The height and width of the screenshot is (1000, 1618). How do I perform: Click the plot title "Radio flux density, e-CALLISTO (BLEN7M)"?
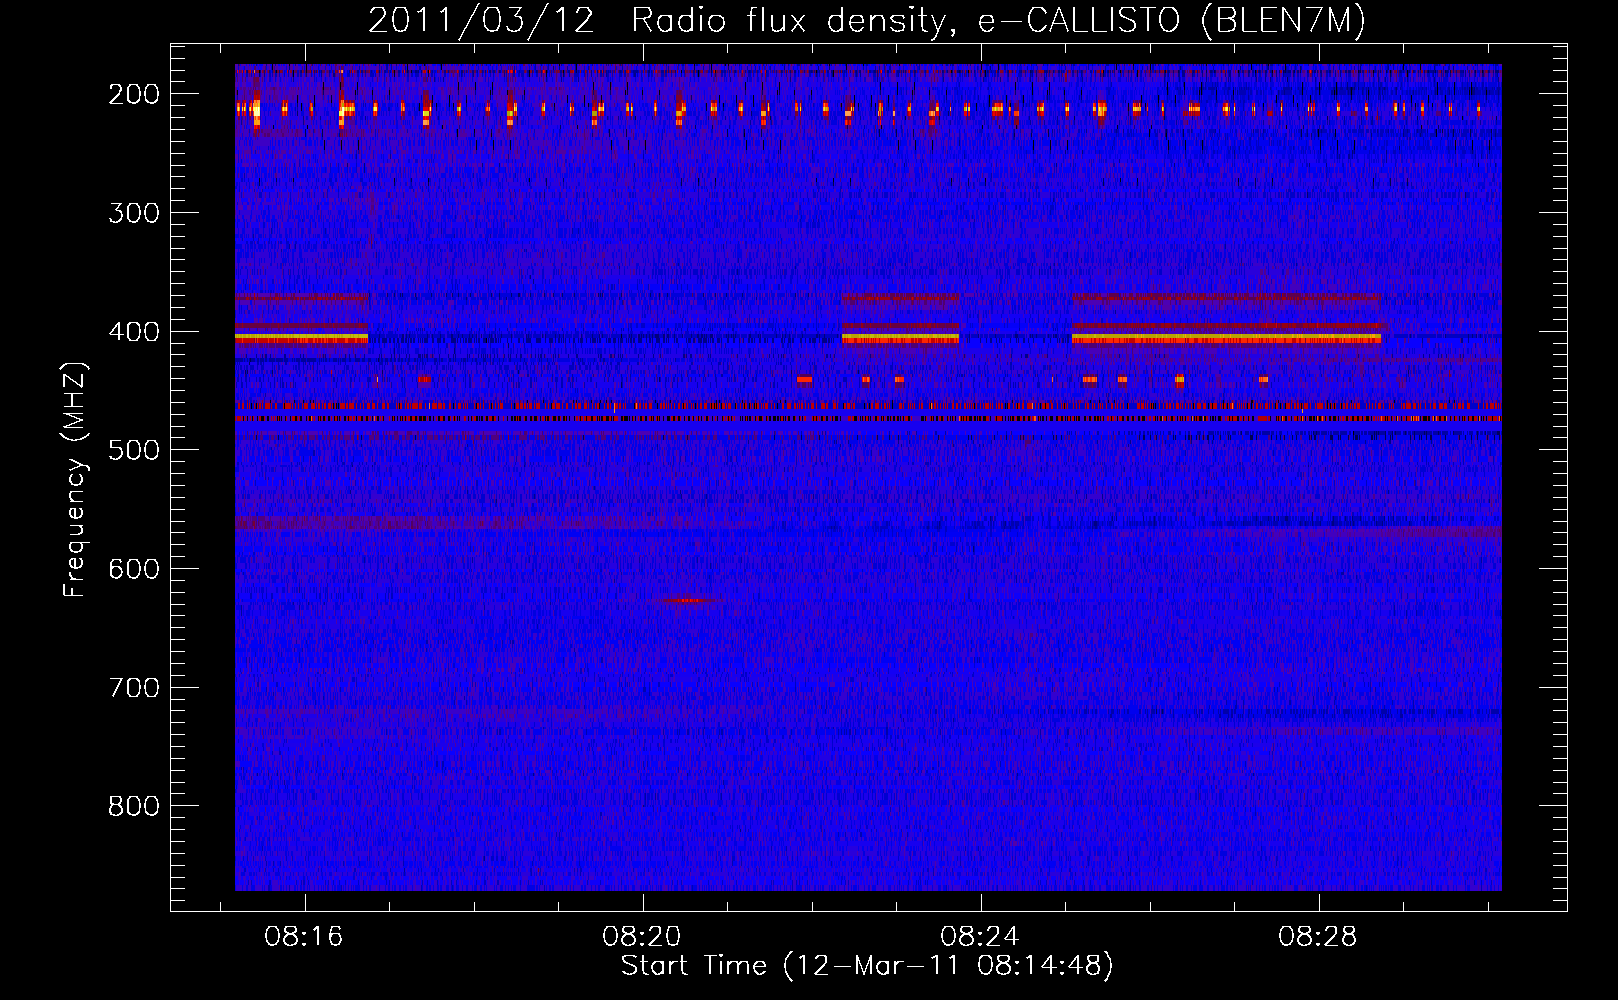click(998, 21)
